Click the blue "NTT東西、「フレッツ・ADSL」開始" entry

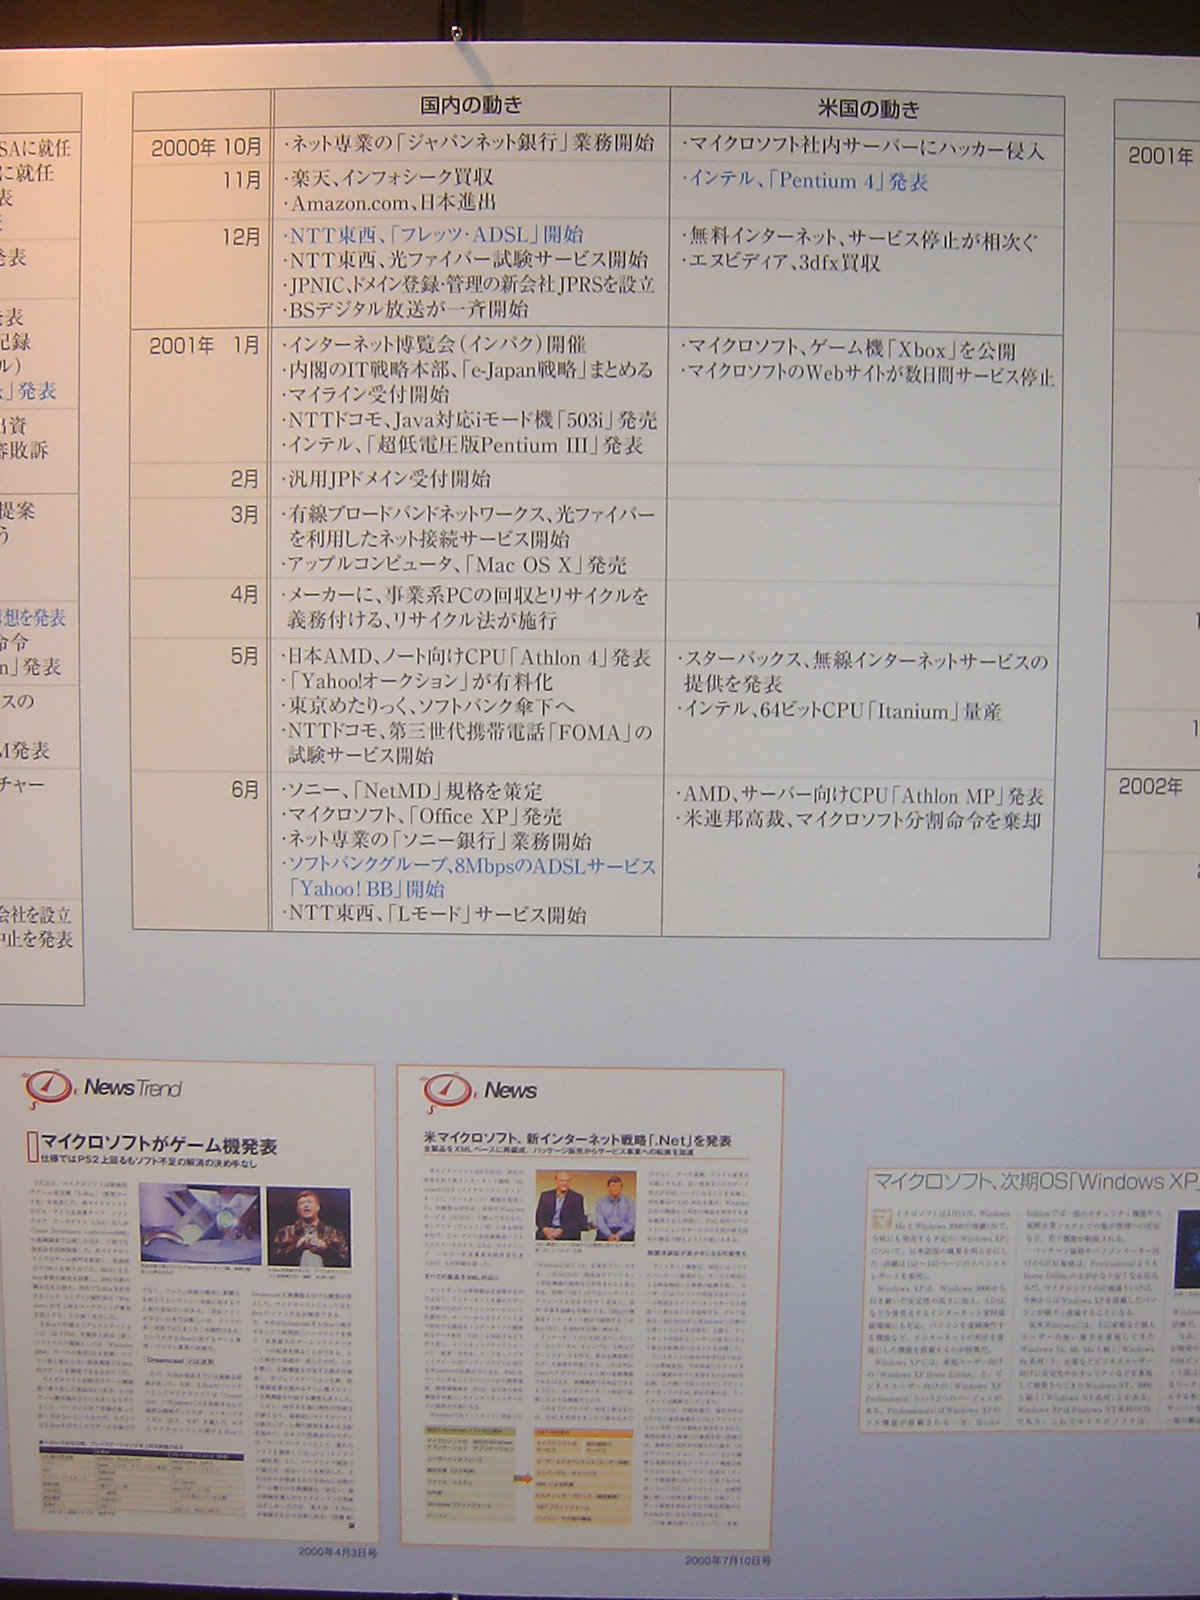[433, 236]
